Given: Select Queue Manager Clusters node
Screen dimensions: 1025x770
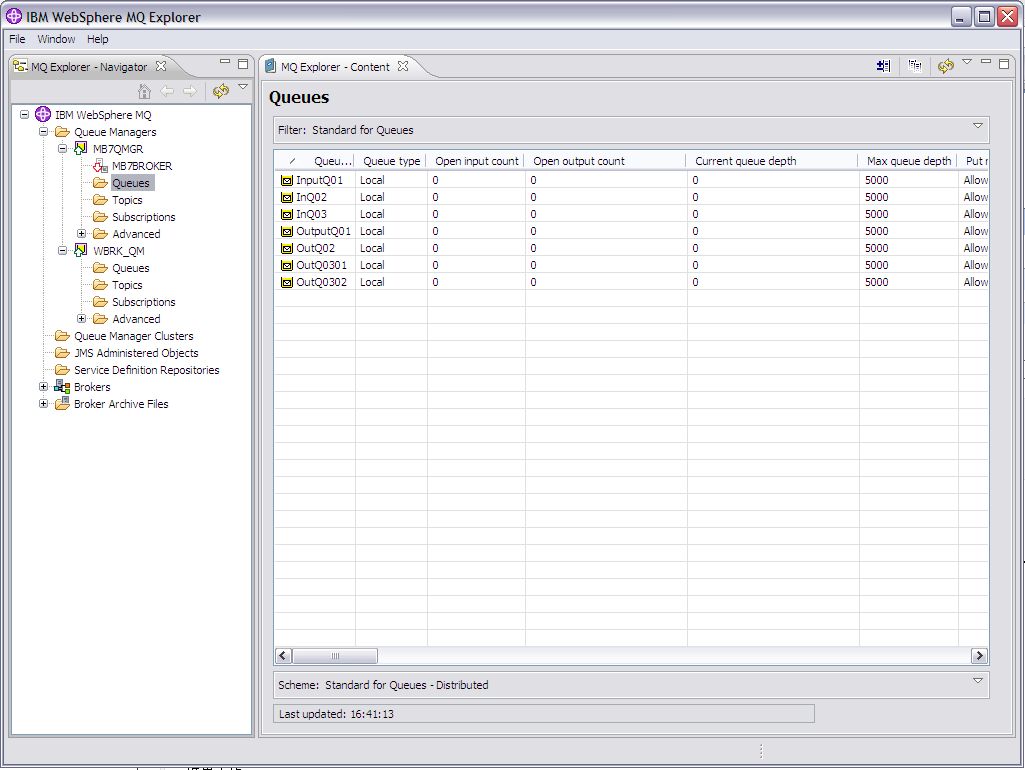Looking at the screenshot, I should 134,336.
